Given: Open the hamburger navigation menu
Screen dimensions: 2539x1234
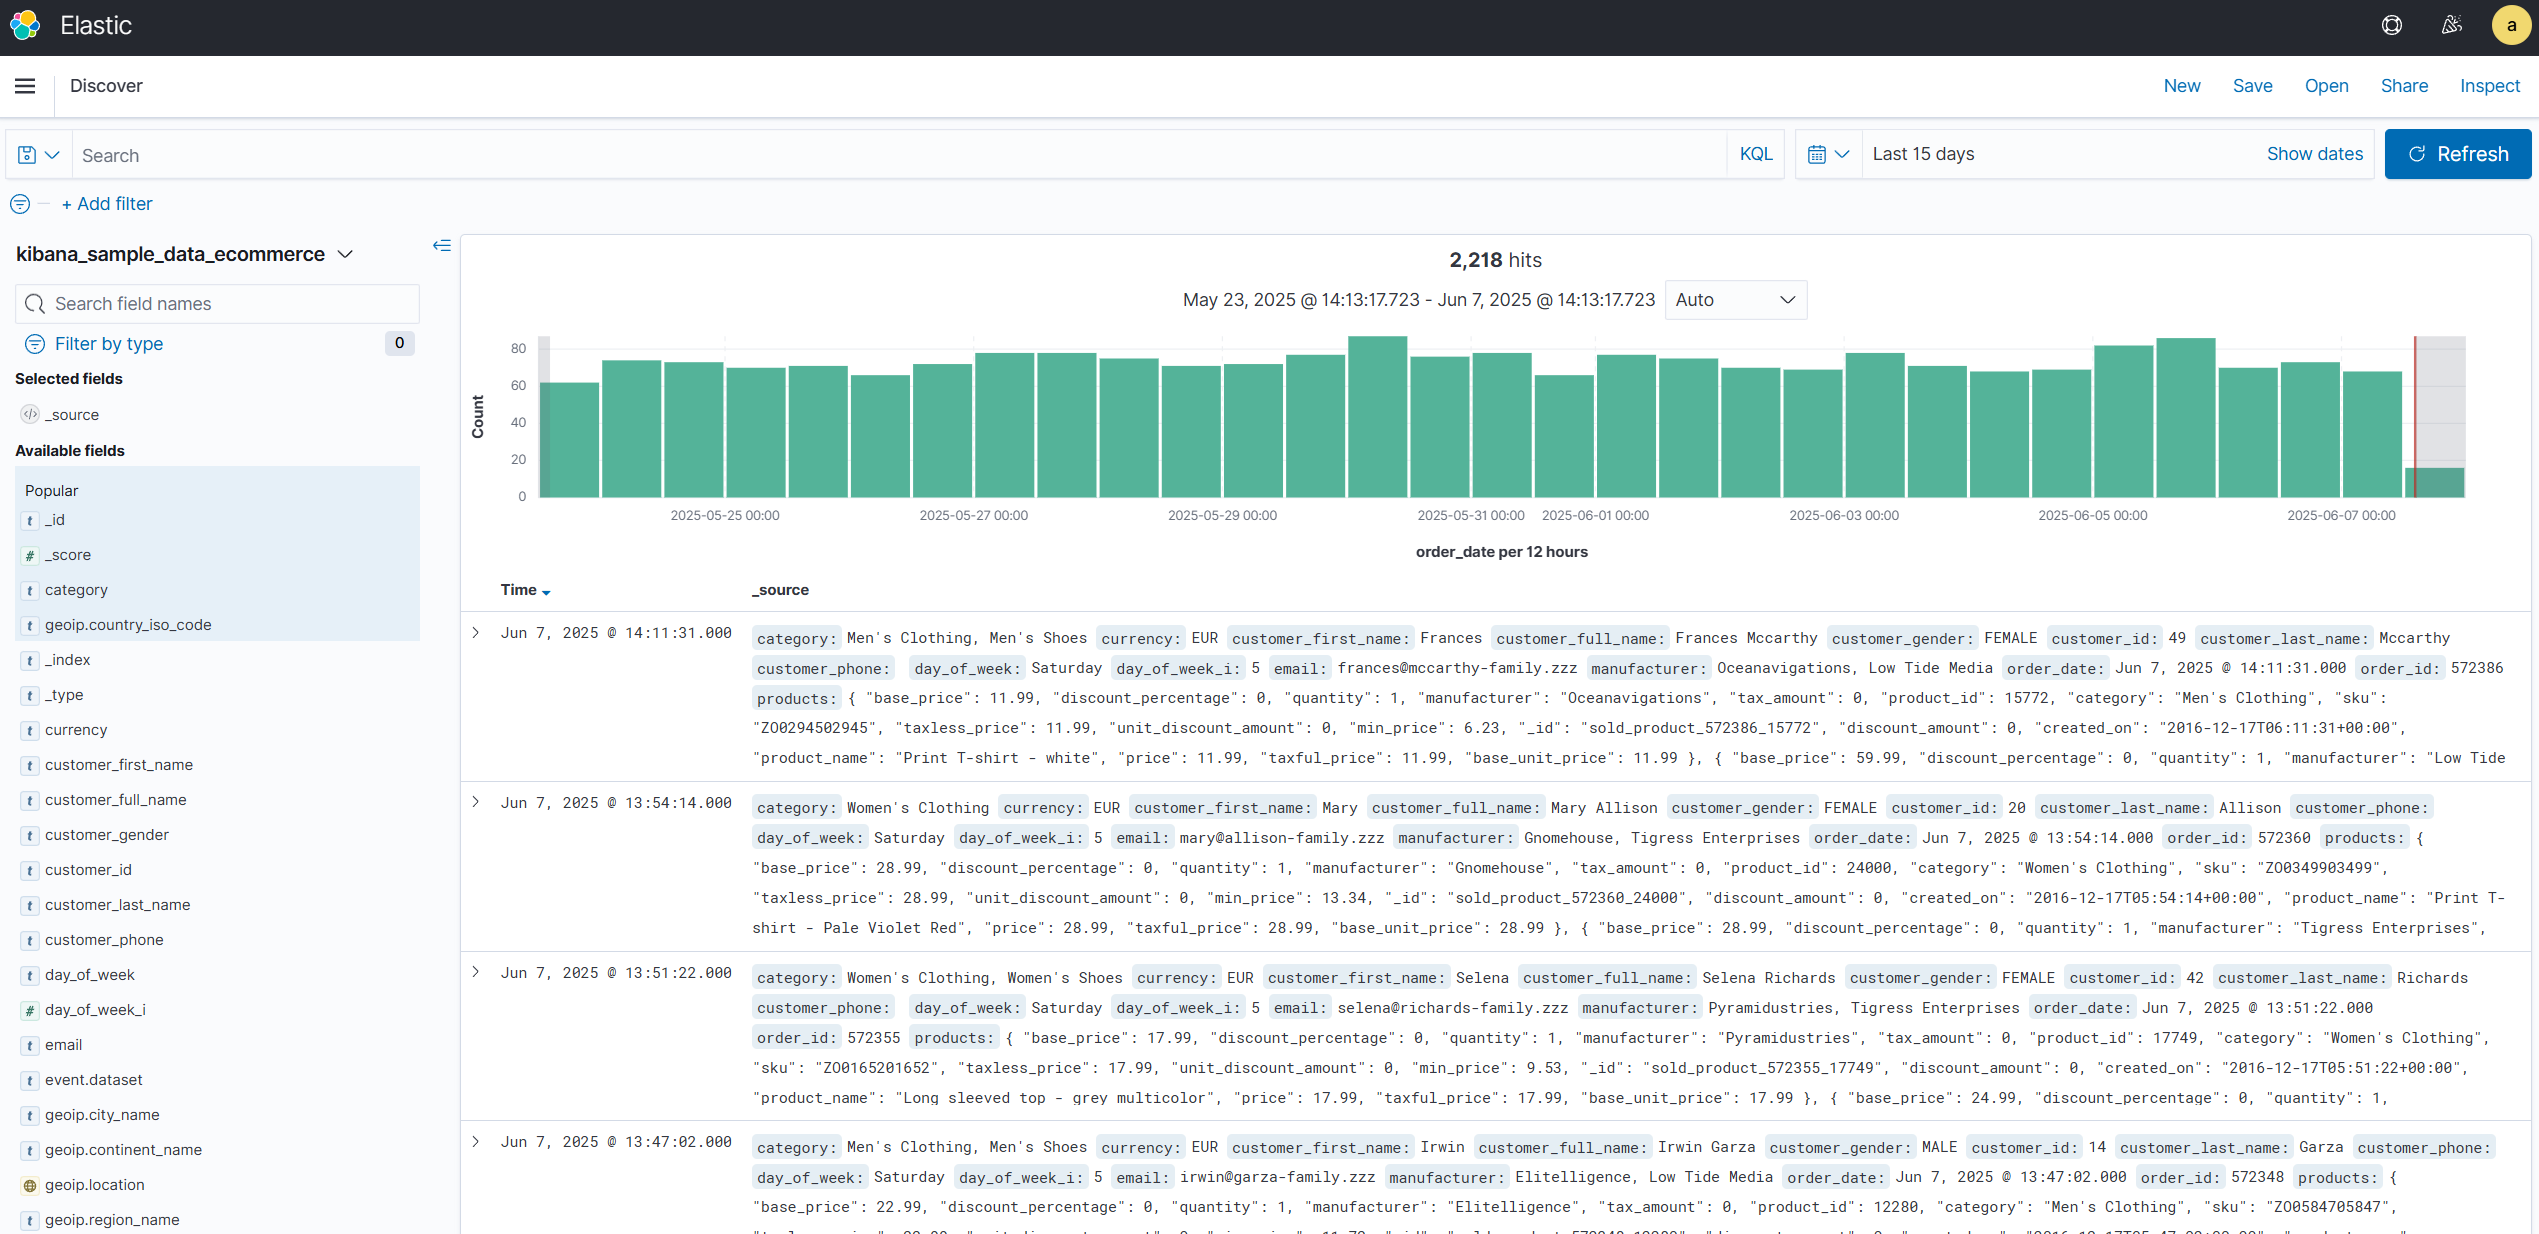Looking at the screenshot, I should tap(25, 86).
